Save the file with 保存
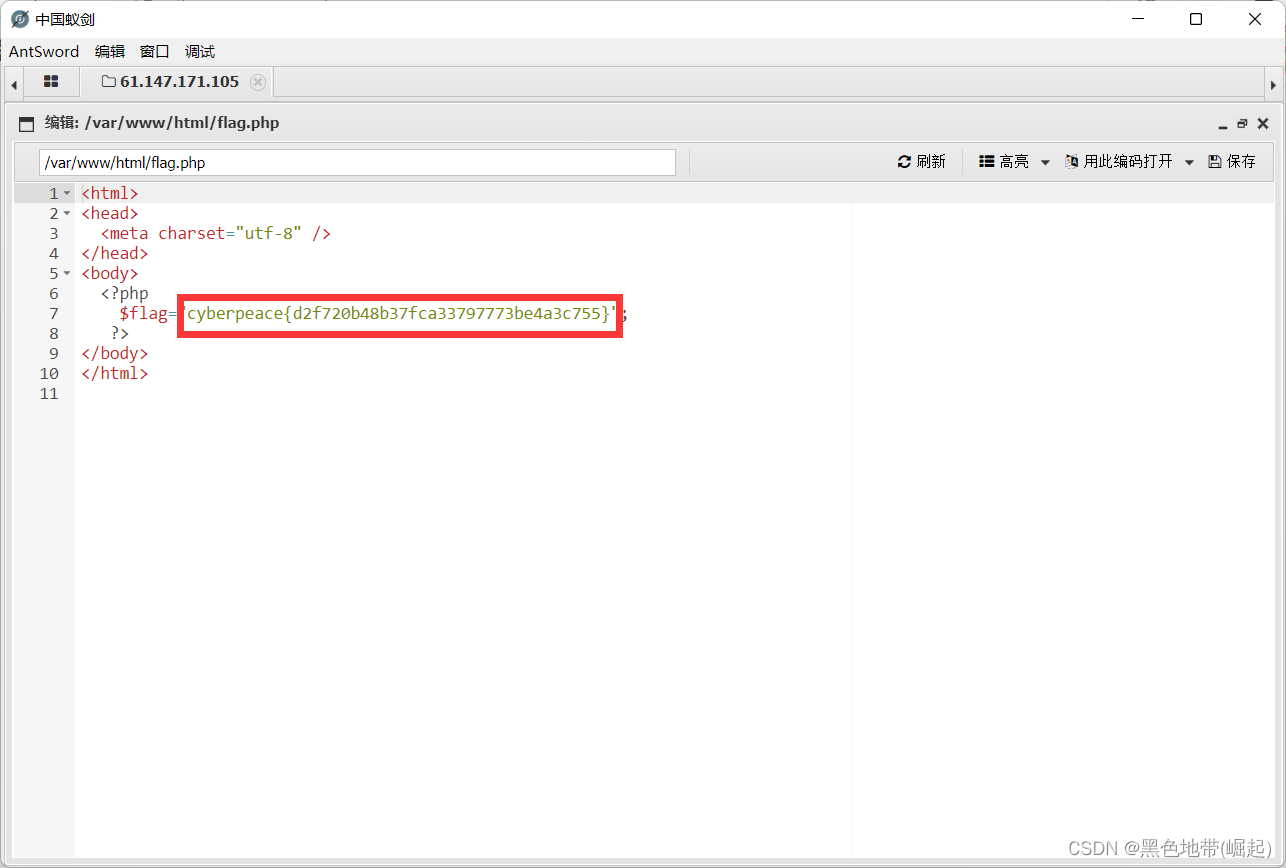Viewport: 1286px width, 868px height. pyautogui.click(x=1232, y=161)
